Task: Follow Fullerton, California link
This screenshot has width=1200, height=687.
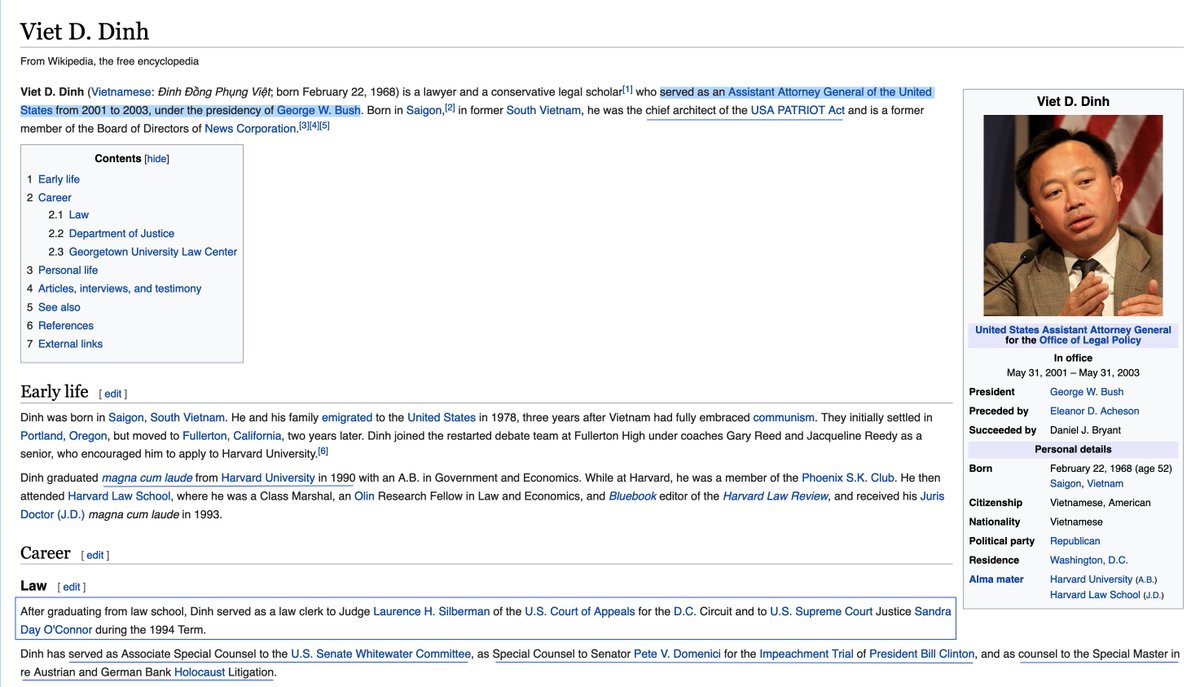Action: point(233,436)
